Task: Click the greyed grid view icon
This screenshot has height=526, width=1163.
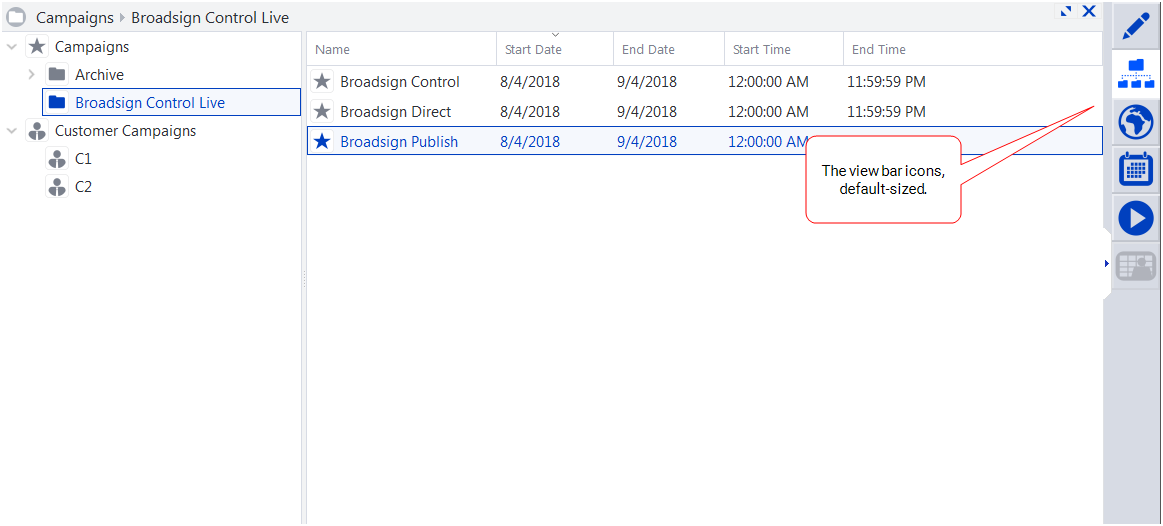Action: pos(1136,266)
